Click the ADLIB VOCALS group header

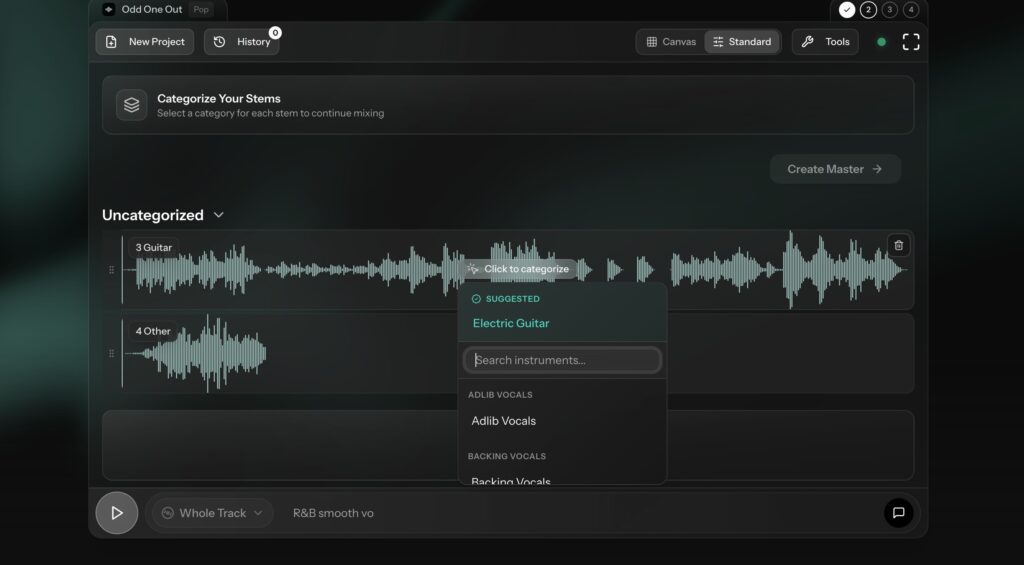pos(500,395)
